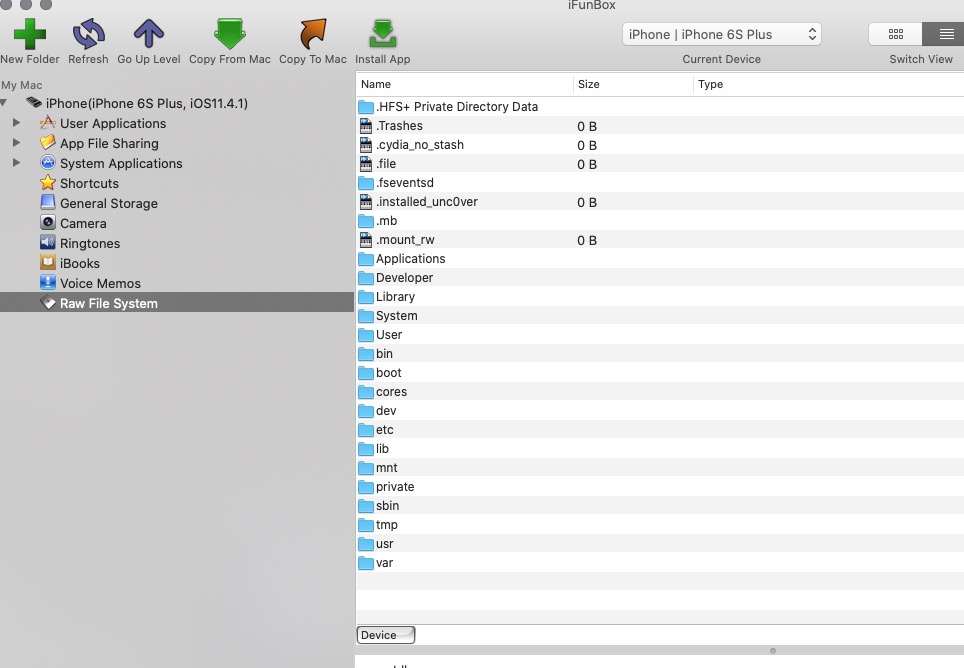This screenshot has height=668, width=964.
Task: Select the Developer folder icon
Action: 366,278
